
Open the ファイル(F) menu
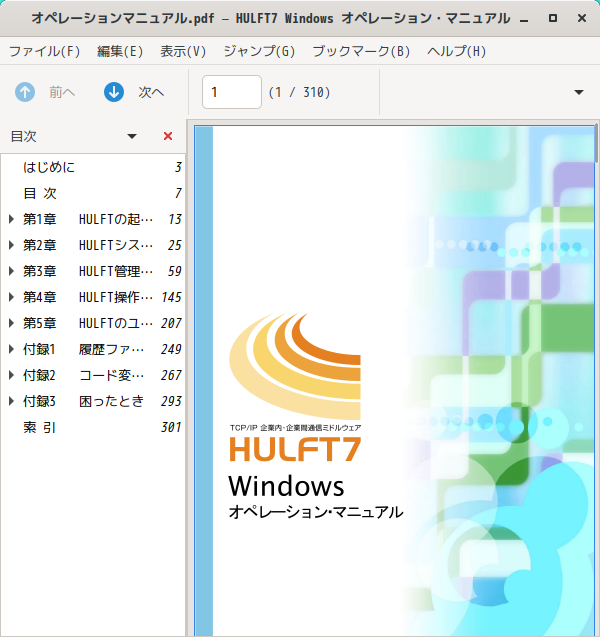45,51
